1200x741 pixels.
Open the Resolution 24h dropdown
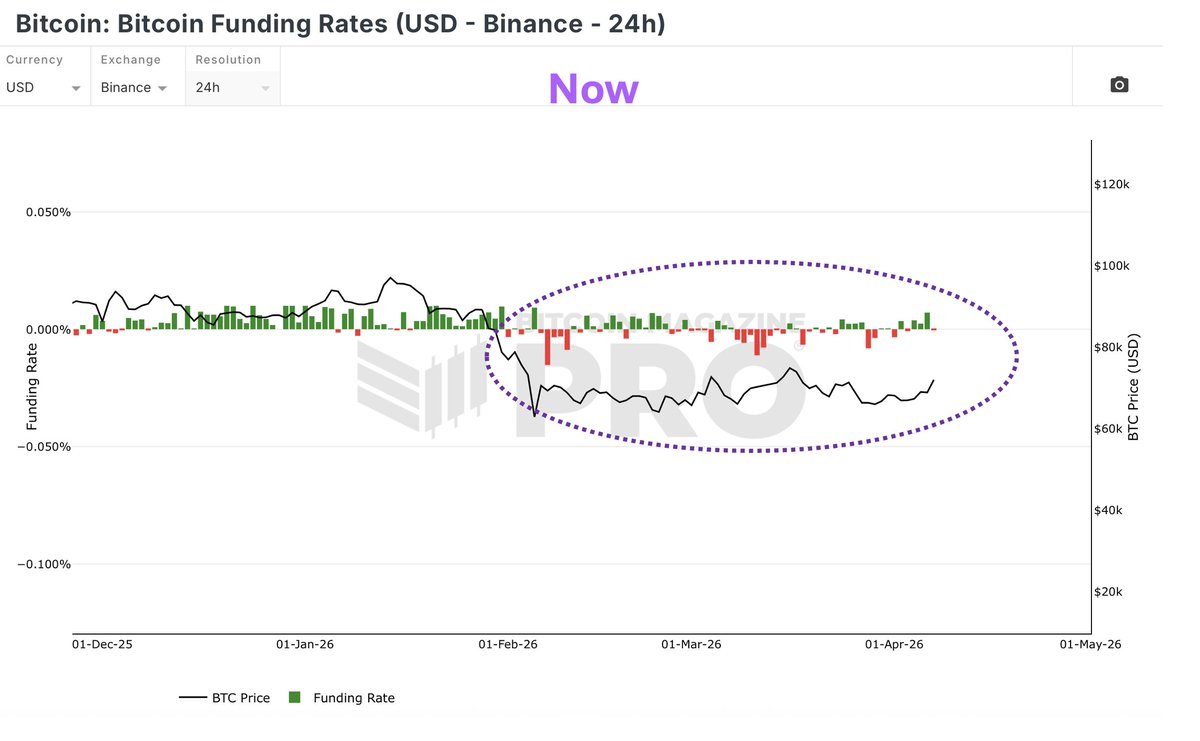233,87
